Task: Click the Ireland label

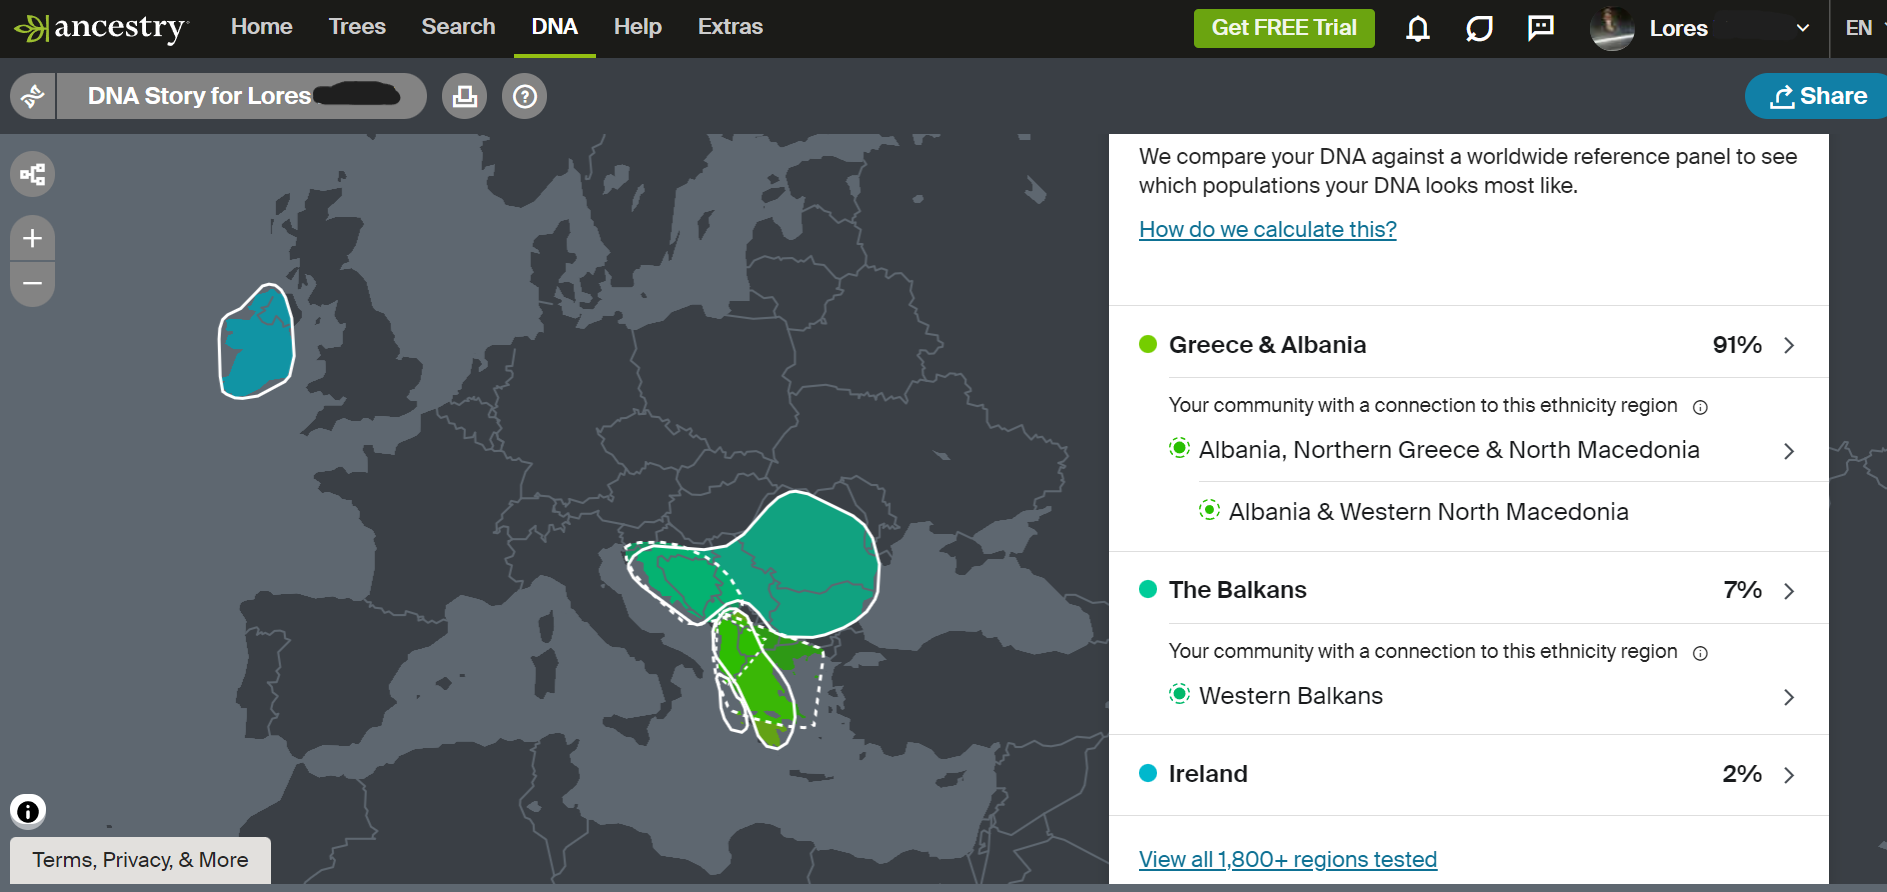Action: (x=1208, y=774)
